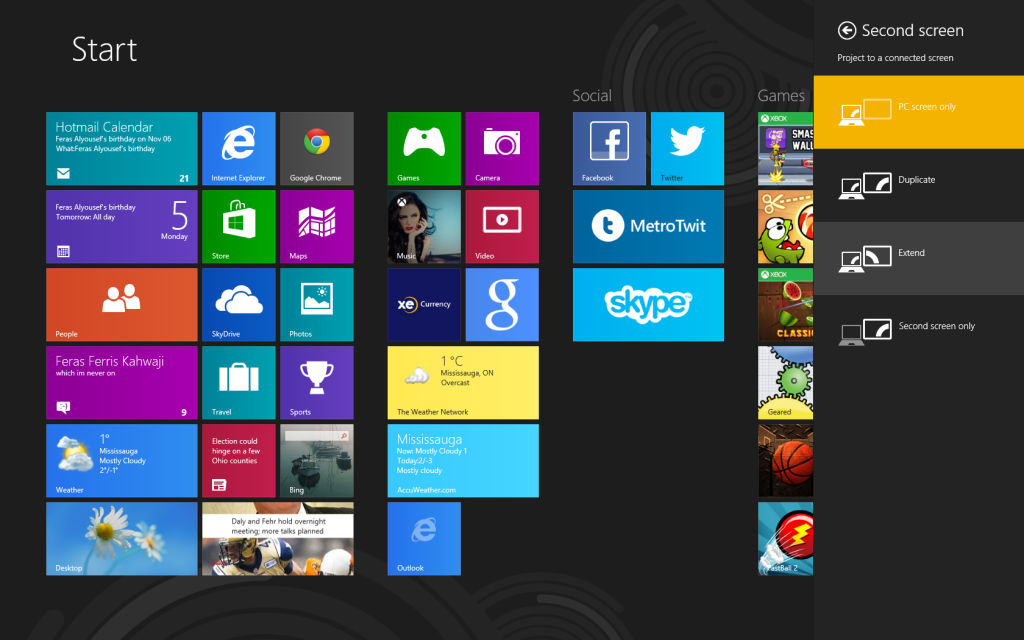Image resolution: width=1024 pixels, height=640 pixels.
Task: Launch Google Chrome from its tile
Action: [x=317, y=148]
